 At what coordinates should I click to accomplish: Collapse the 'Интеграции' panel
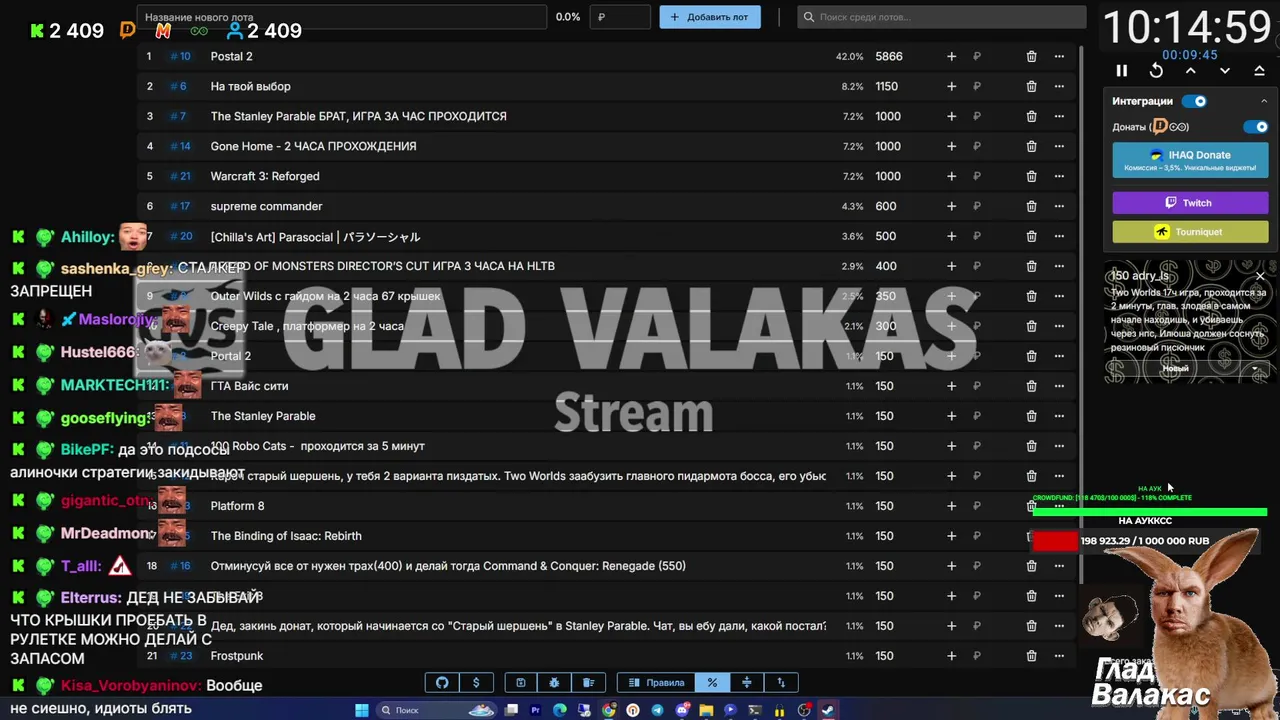click(x=1263, y=101)
